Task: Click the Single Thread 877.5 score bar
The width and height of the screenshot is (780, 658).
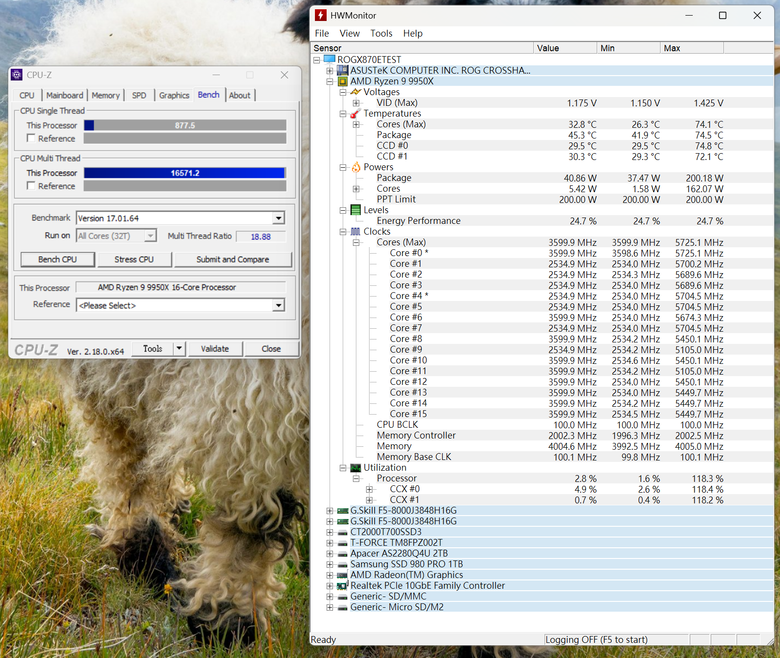Action: [x=185, y=125]
